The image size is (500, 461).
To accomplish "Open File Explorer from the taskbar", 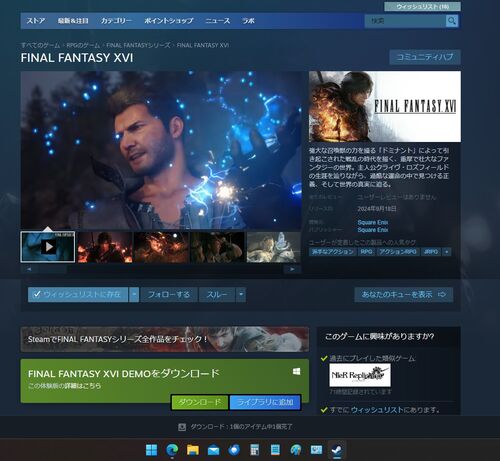I will coord(193,450).
